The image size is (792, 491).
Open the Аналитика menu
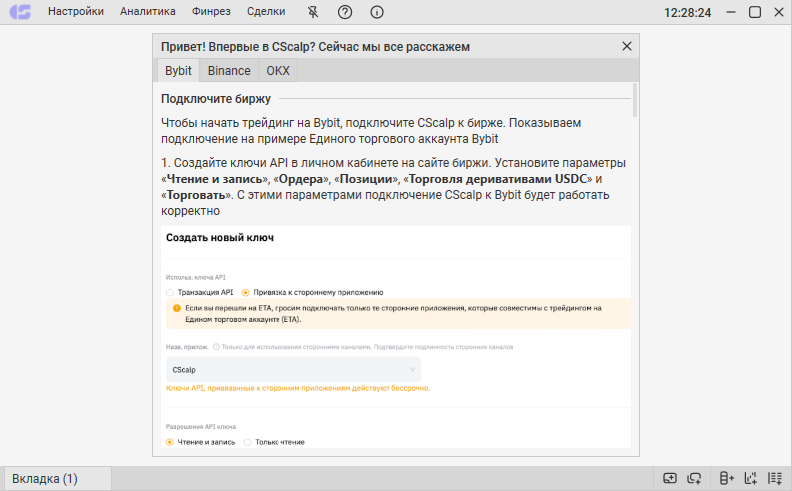[147, 12]
